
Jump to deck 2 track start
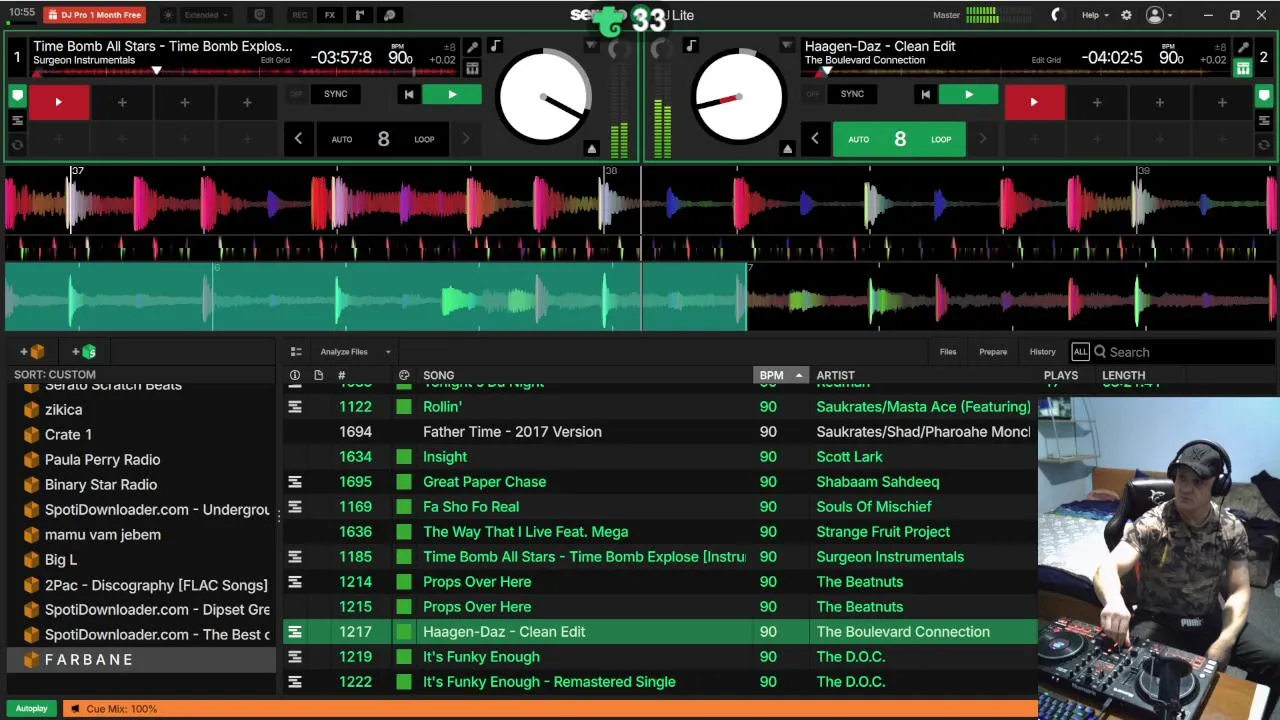(x=925, y=94)
